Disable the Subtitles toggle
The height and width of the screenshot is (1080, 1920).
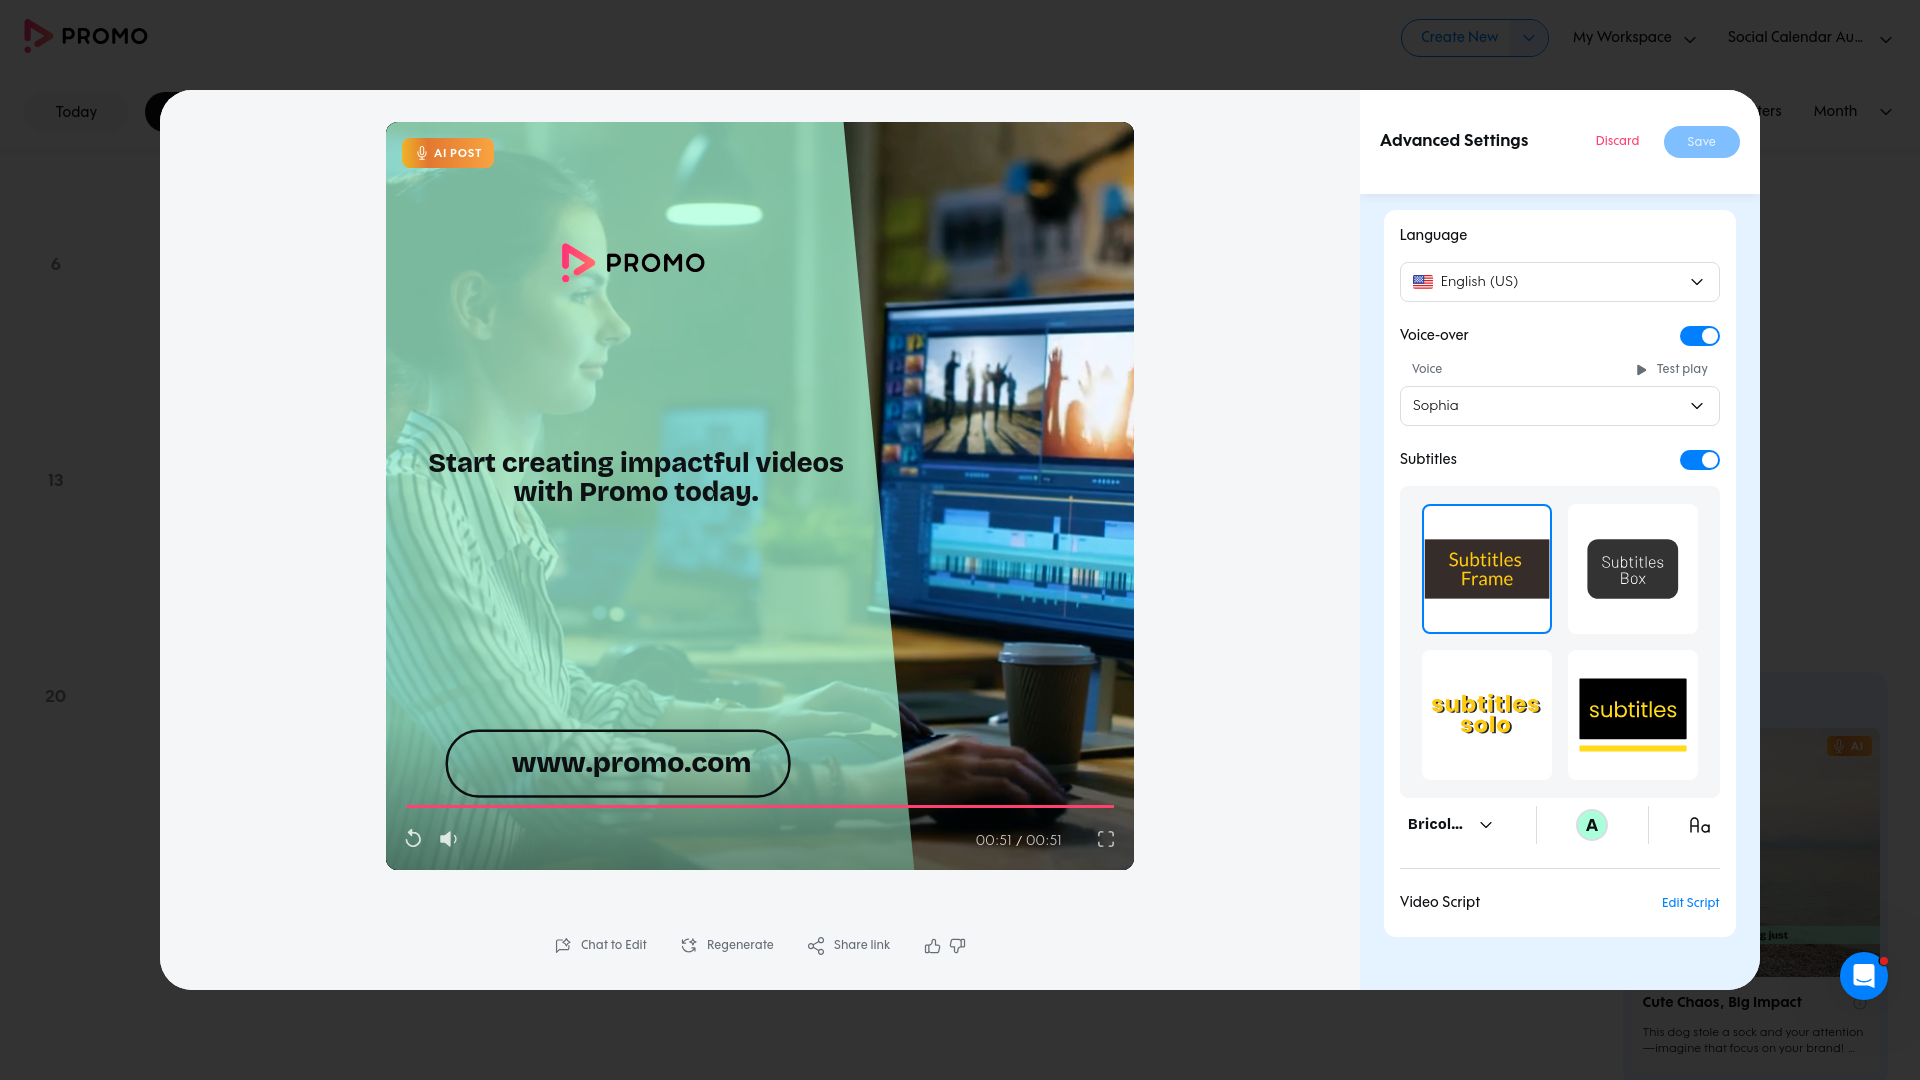tap(1699, 460)
